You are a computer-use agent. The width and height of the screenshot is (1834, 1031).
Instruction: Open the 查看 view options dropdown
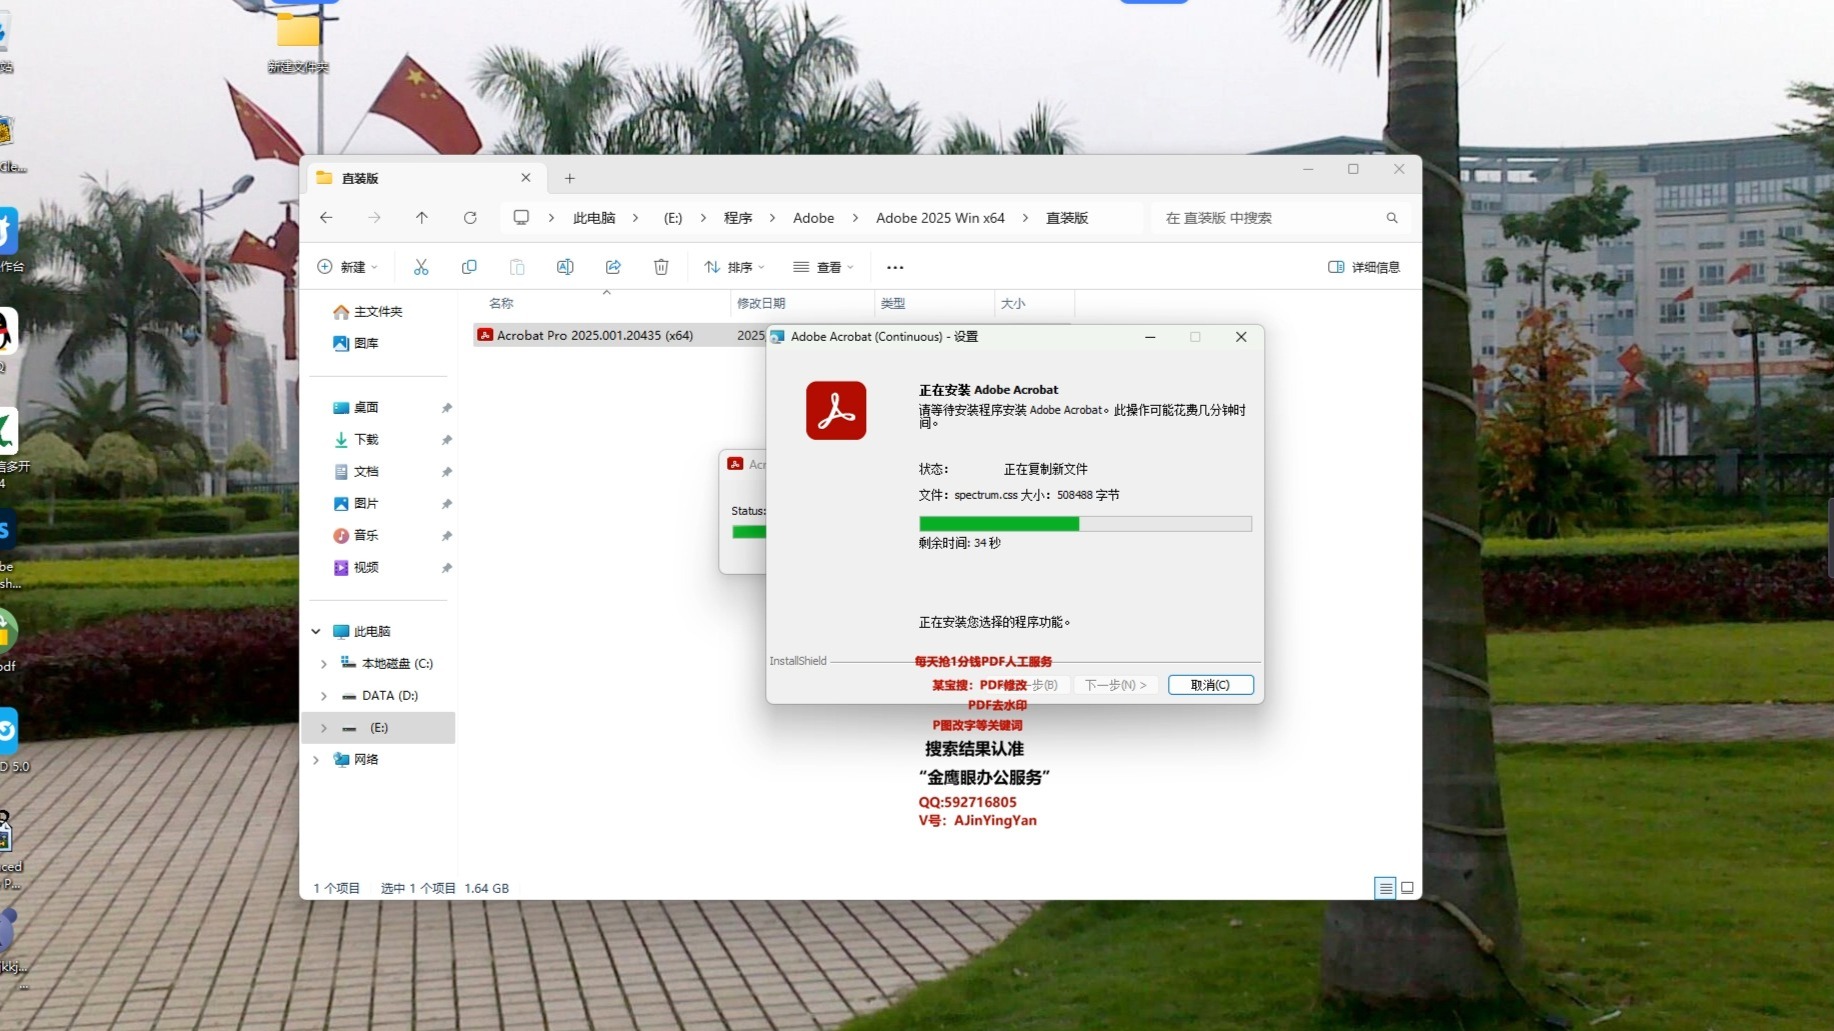[823, 267]
